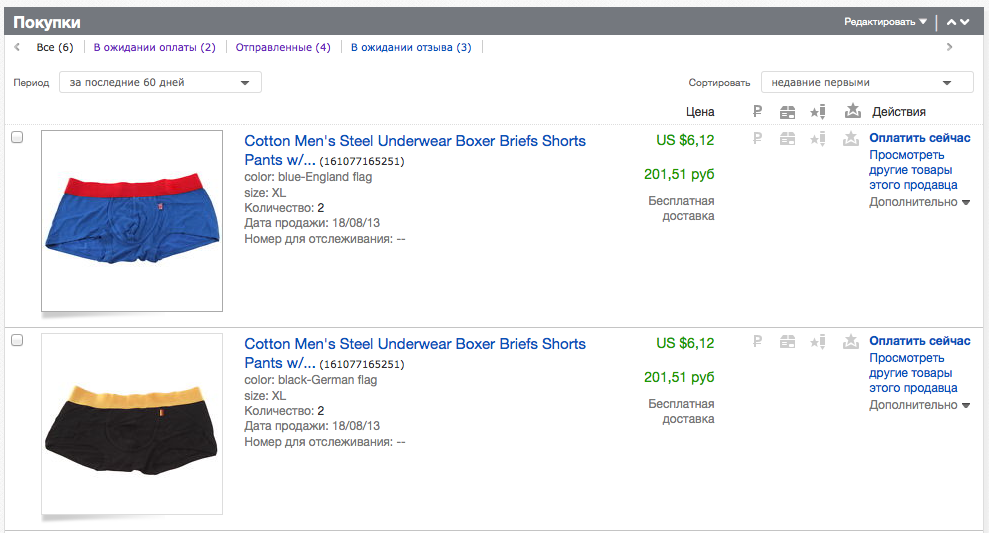
Task: Click 'Оплатить сейчас' for blue boxer item
Action: (920, 138)
